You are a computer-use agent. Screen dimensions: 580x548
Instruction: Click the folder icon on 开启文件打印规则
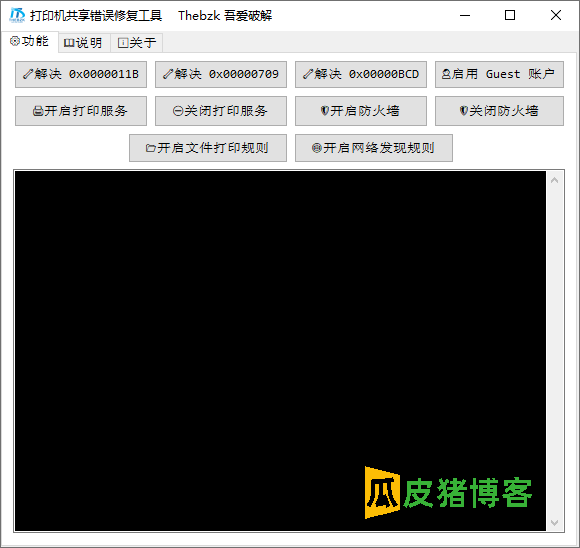click(151, 148)
